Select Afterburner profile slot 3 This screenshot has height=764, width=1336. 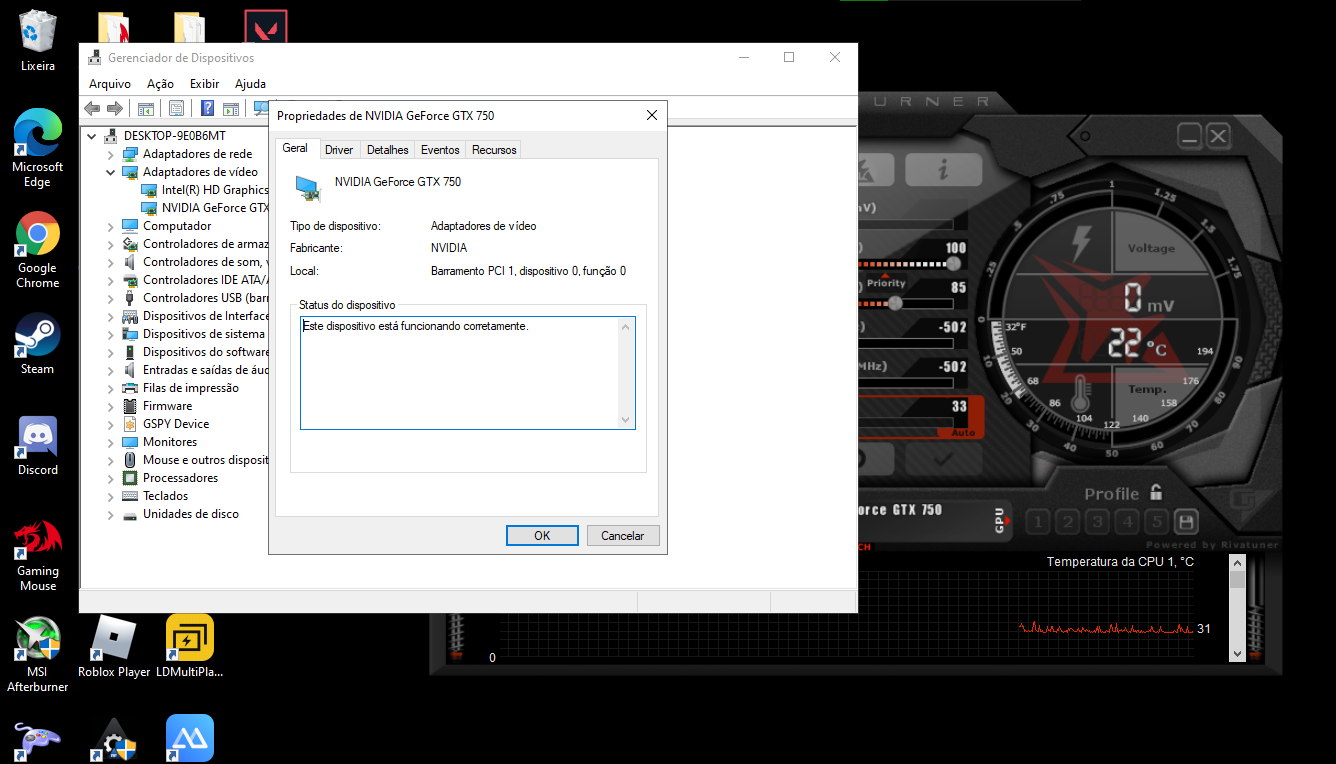(1098, 522)
